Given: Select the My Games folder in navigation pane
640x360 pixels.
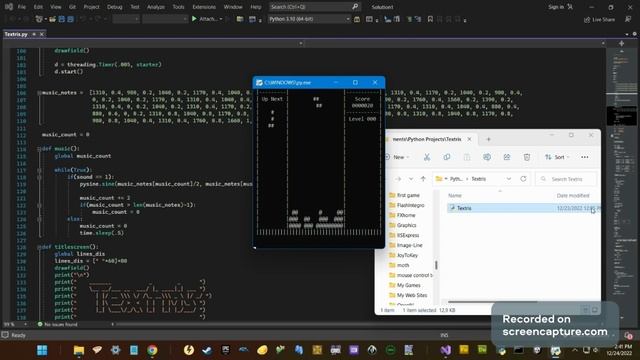Looking at the screenshot, I should [x=408, y=285].
